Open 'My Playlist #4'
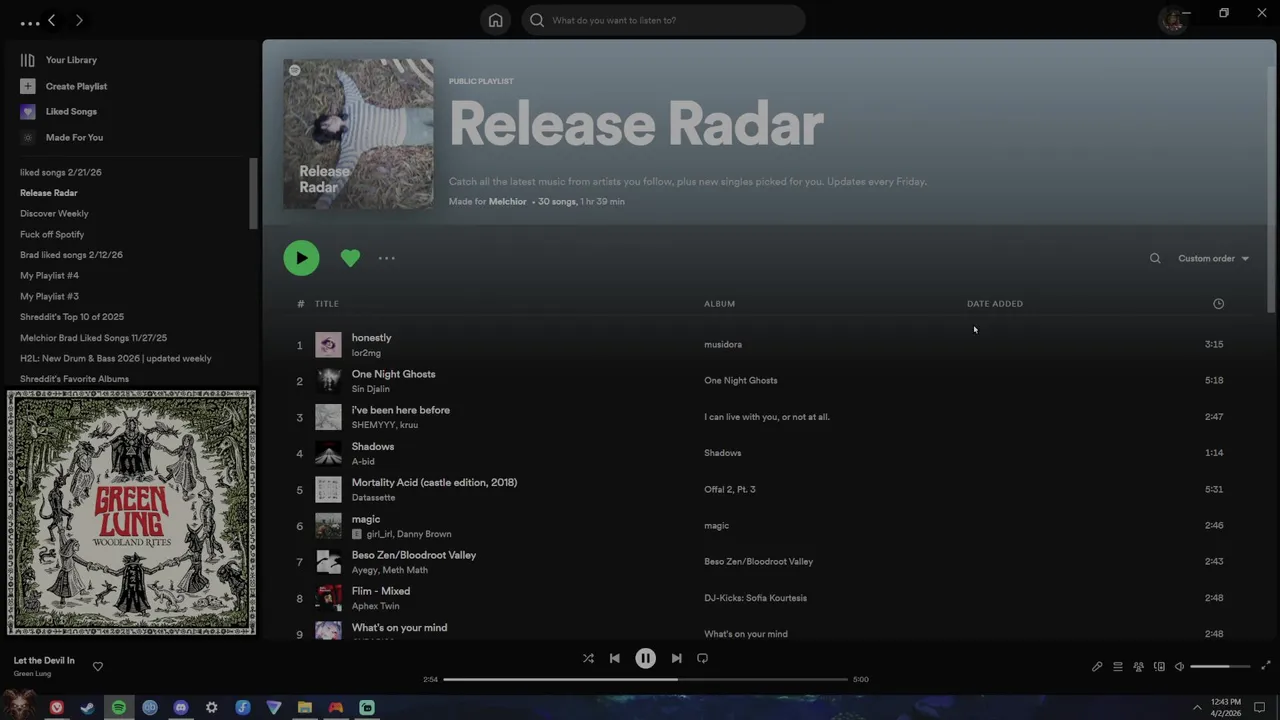The image size is (1280, 720). click(x=49, y=275)
